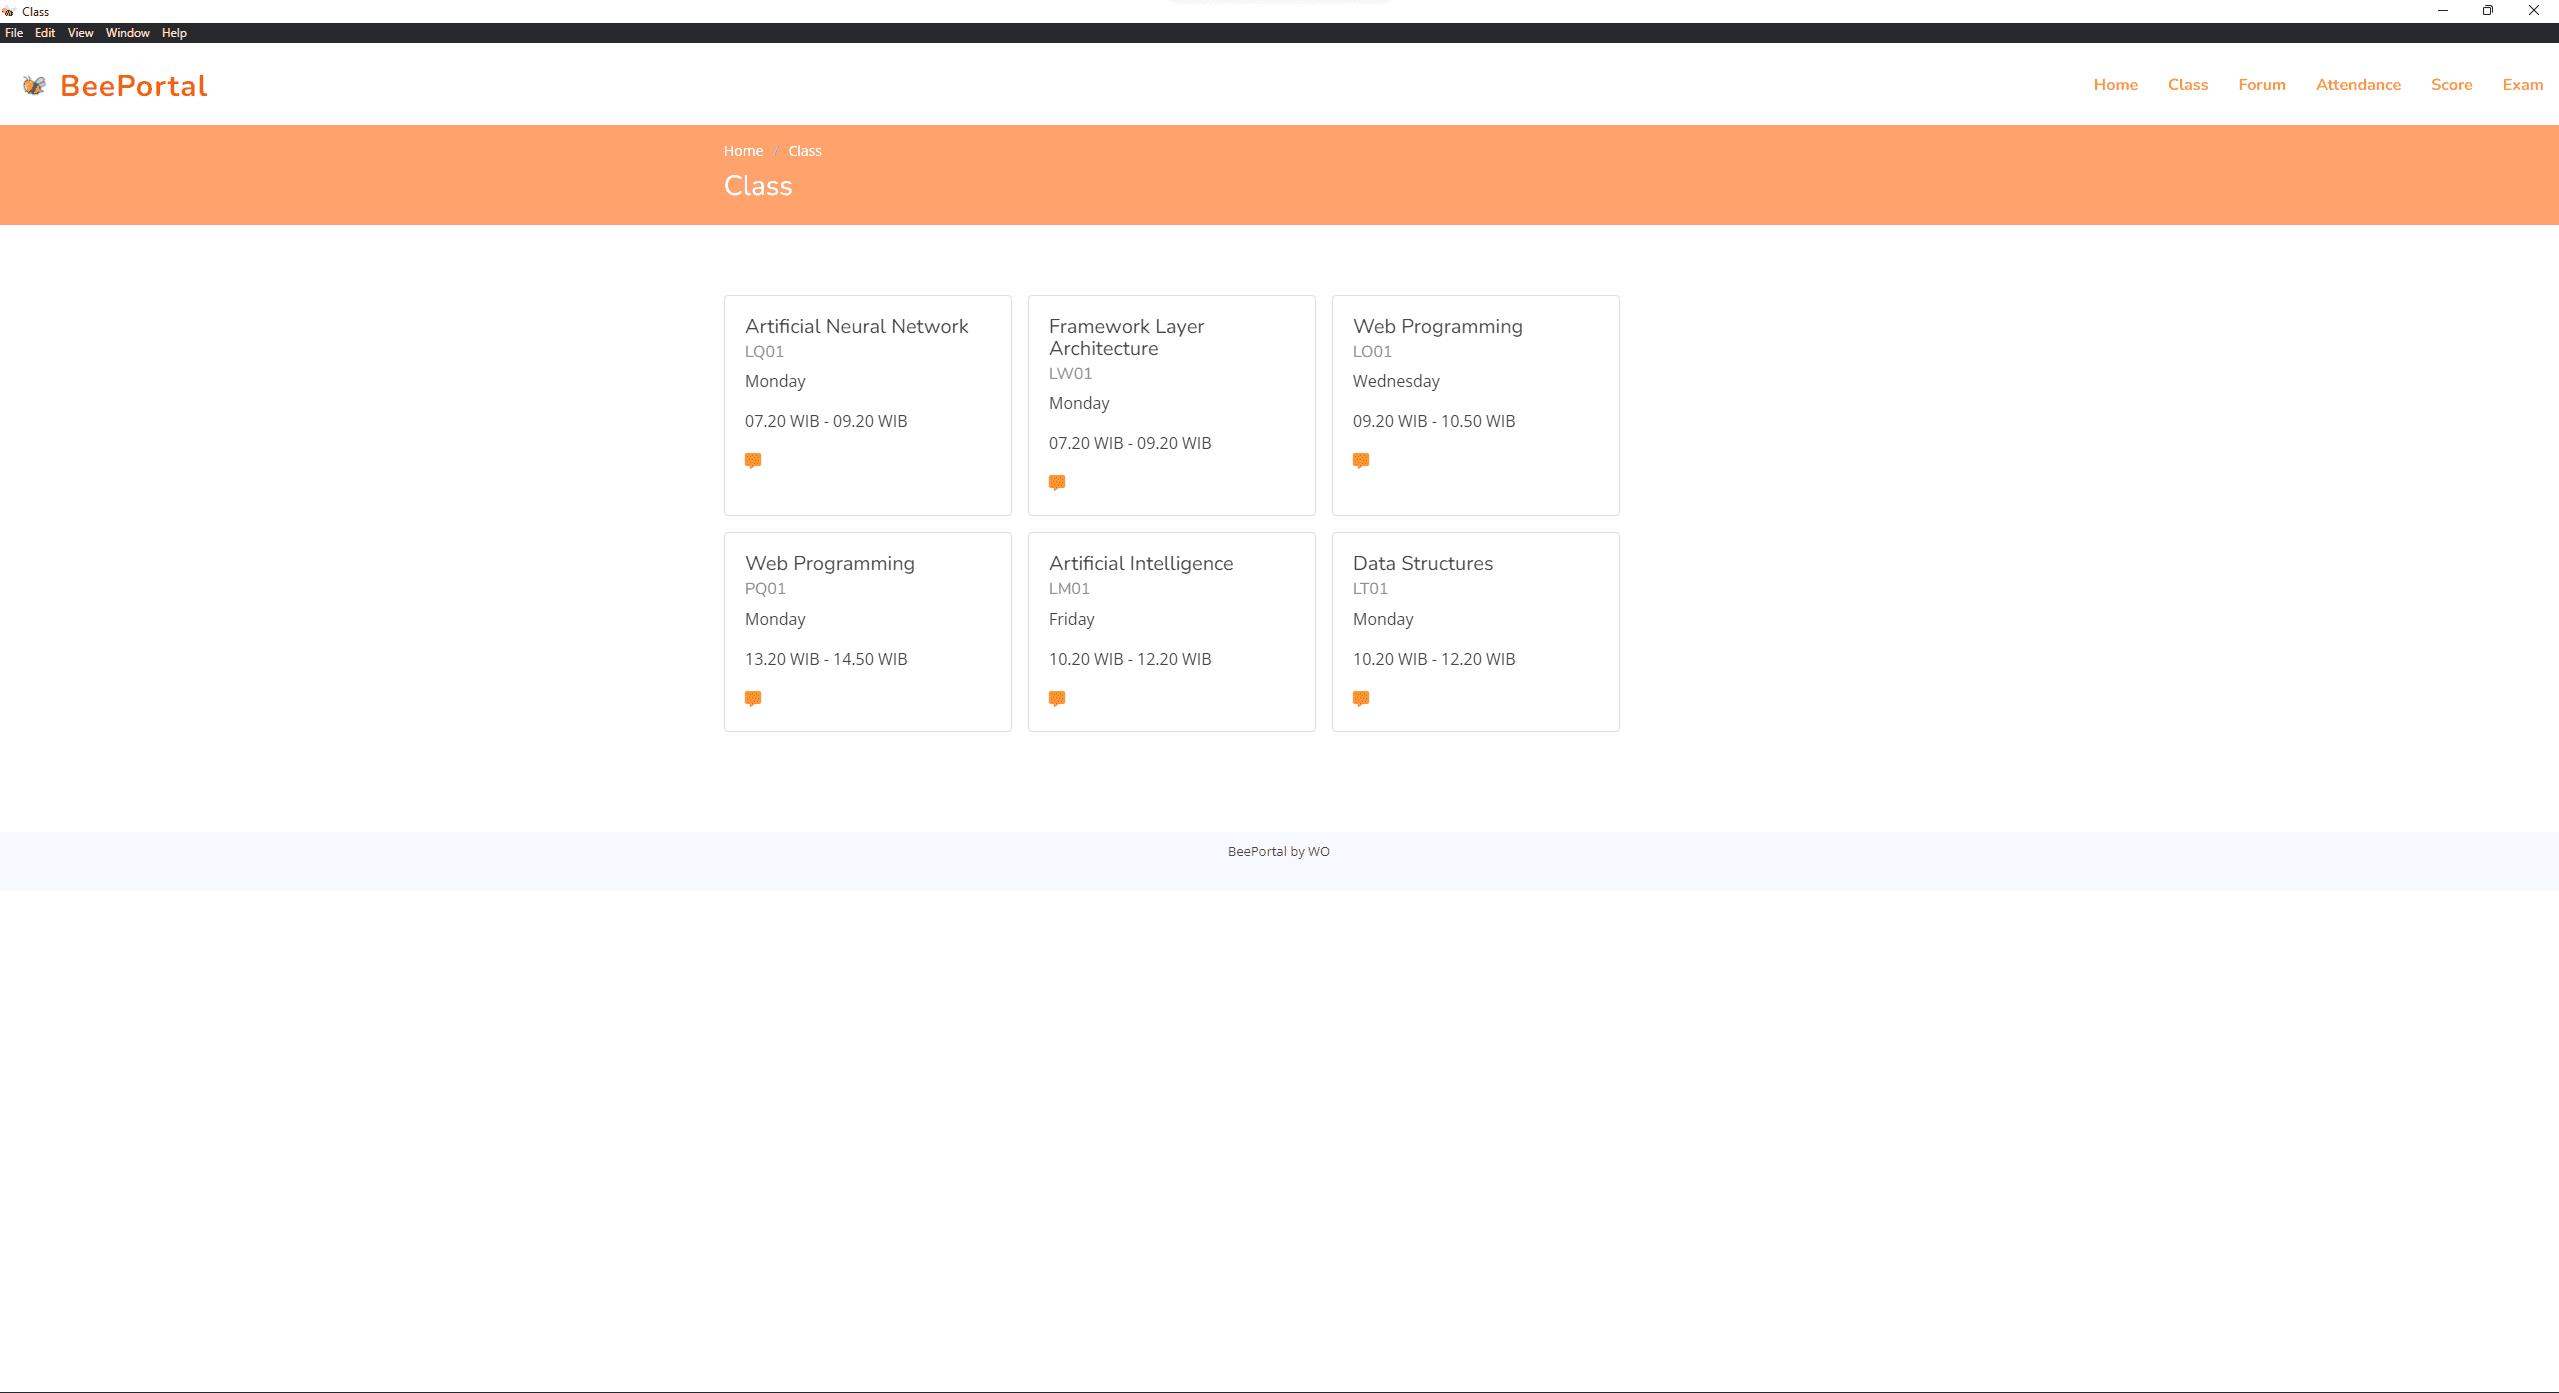Select Home in the top navigation
Image resolution: width=2559 pixels, height=1393 pixels.
tap(2115, 84)
